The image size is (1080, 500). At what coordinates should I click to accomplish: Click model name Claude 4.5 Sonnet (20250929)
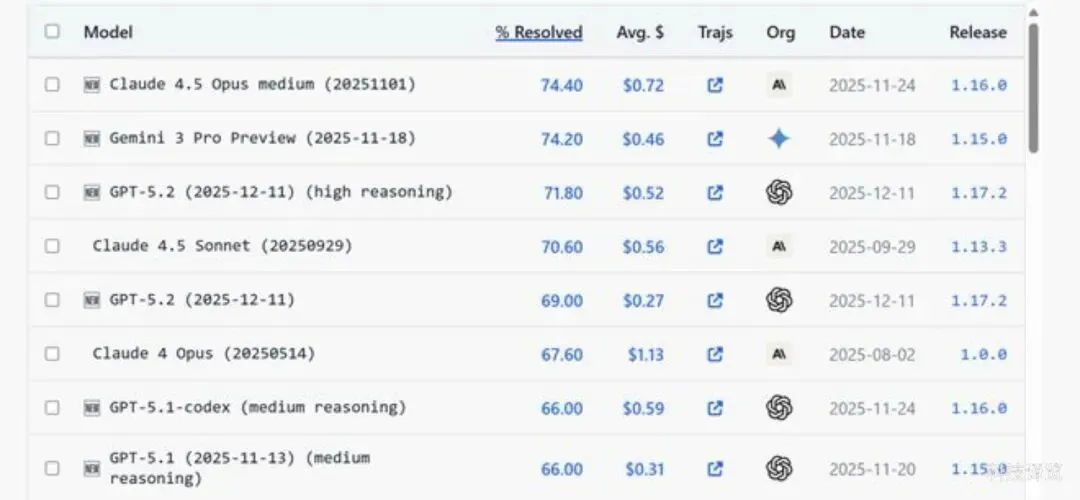(x=222, y=246)
